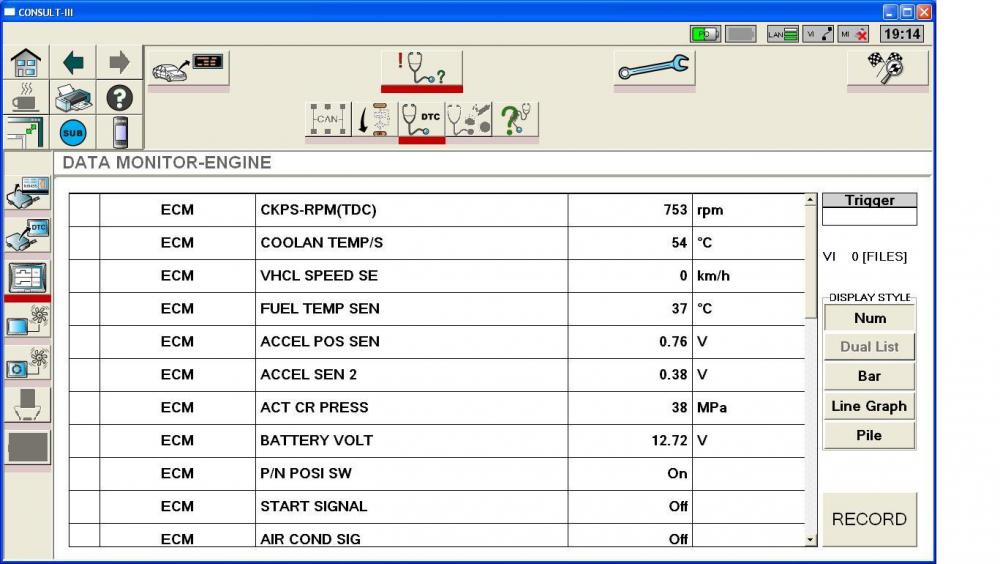Viewport: 1000px width, 564px height.
Task: Open the wrench repair icon
Action: 653,68
